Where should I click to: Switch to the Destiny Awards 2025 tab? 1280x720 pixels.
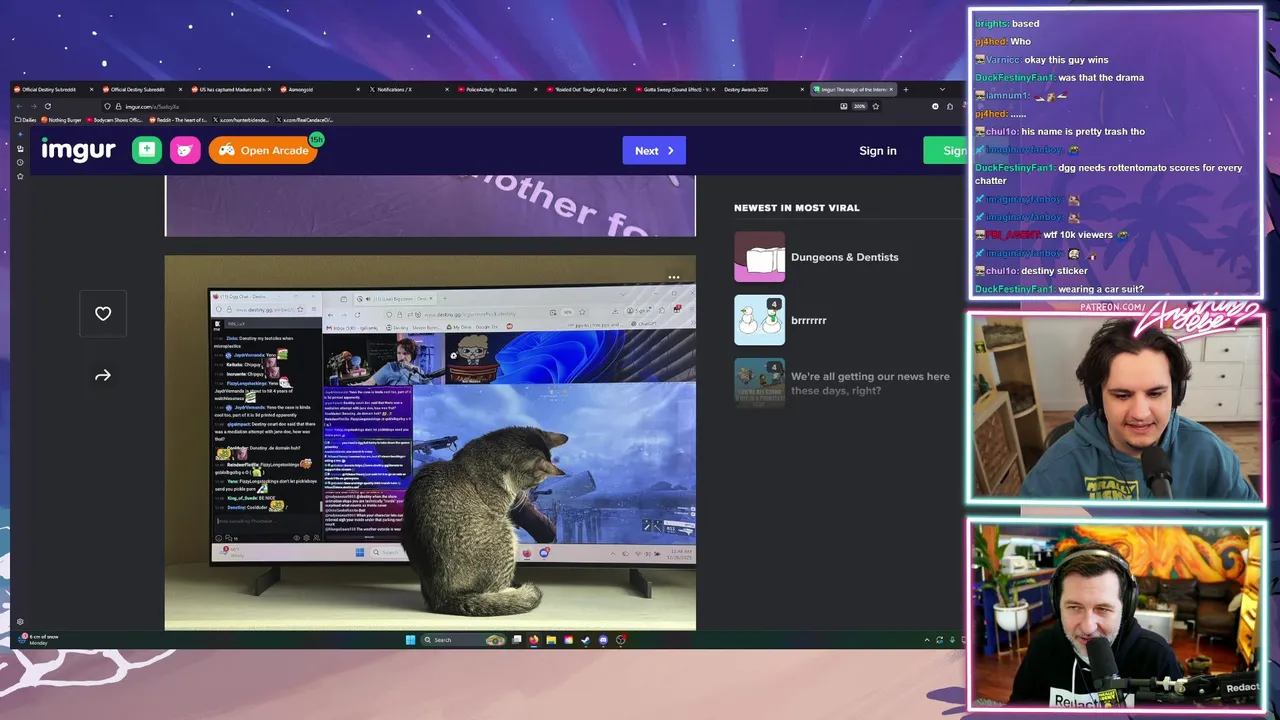(763, 89)
